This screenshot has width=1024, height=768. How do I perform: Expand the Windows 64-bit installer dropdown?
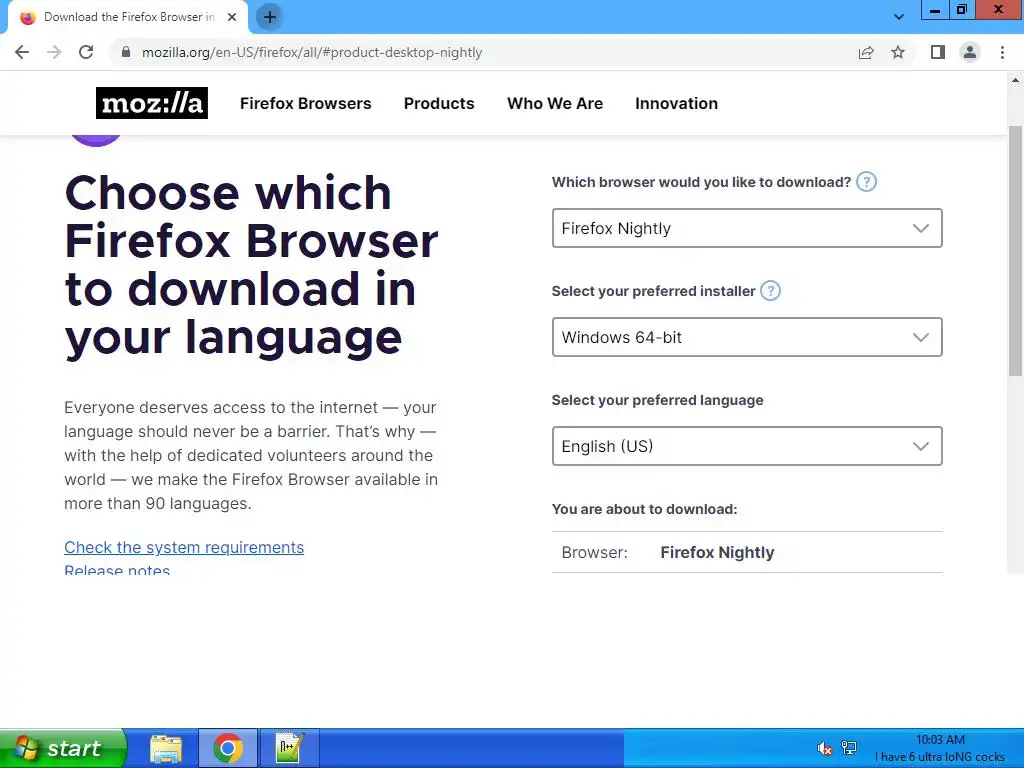pyautogui.click(x=747, y=337)
